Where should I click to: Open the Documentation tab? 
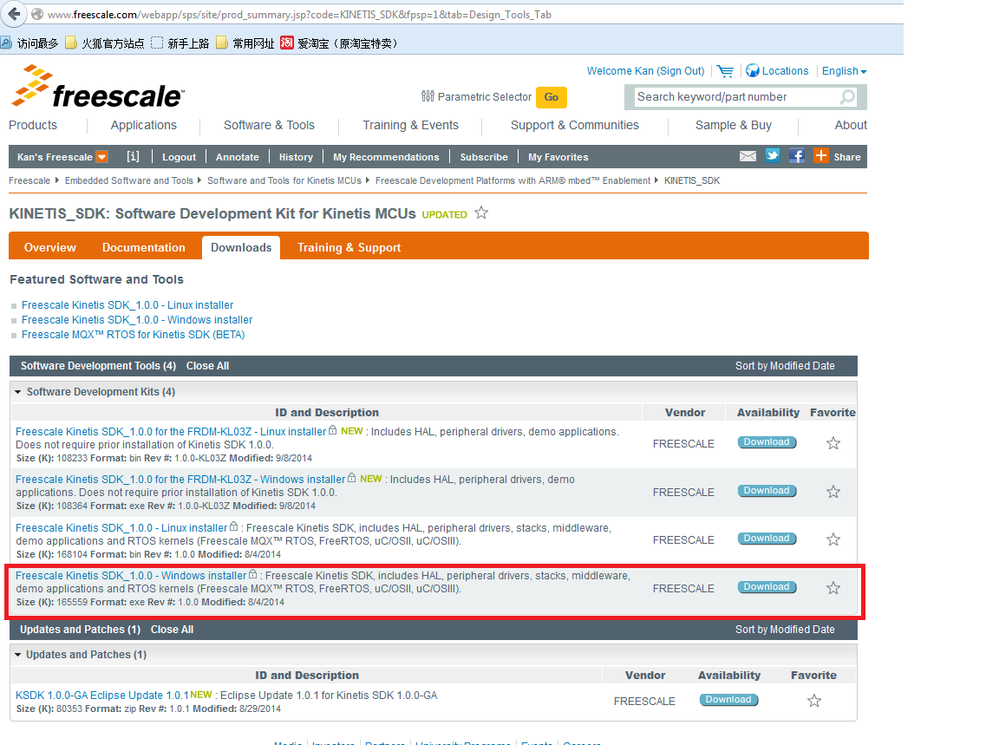144,247
